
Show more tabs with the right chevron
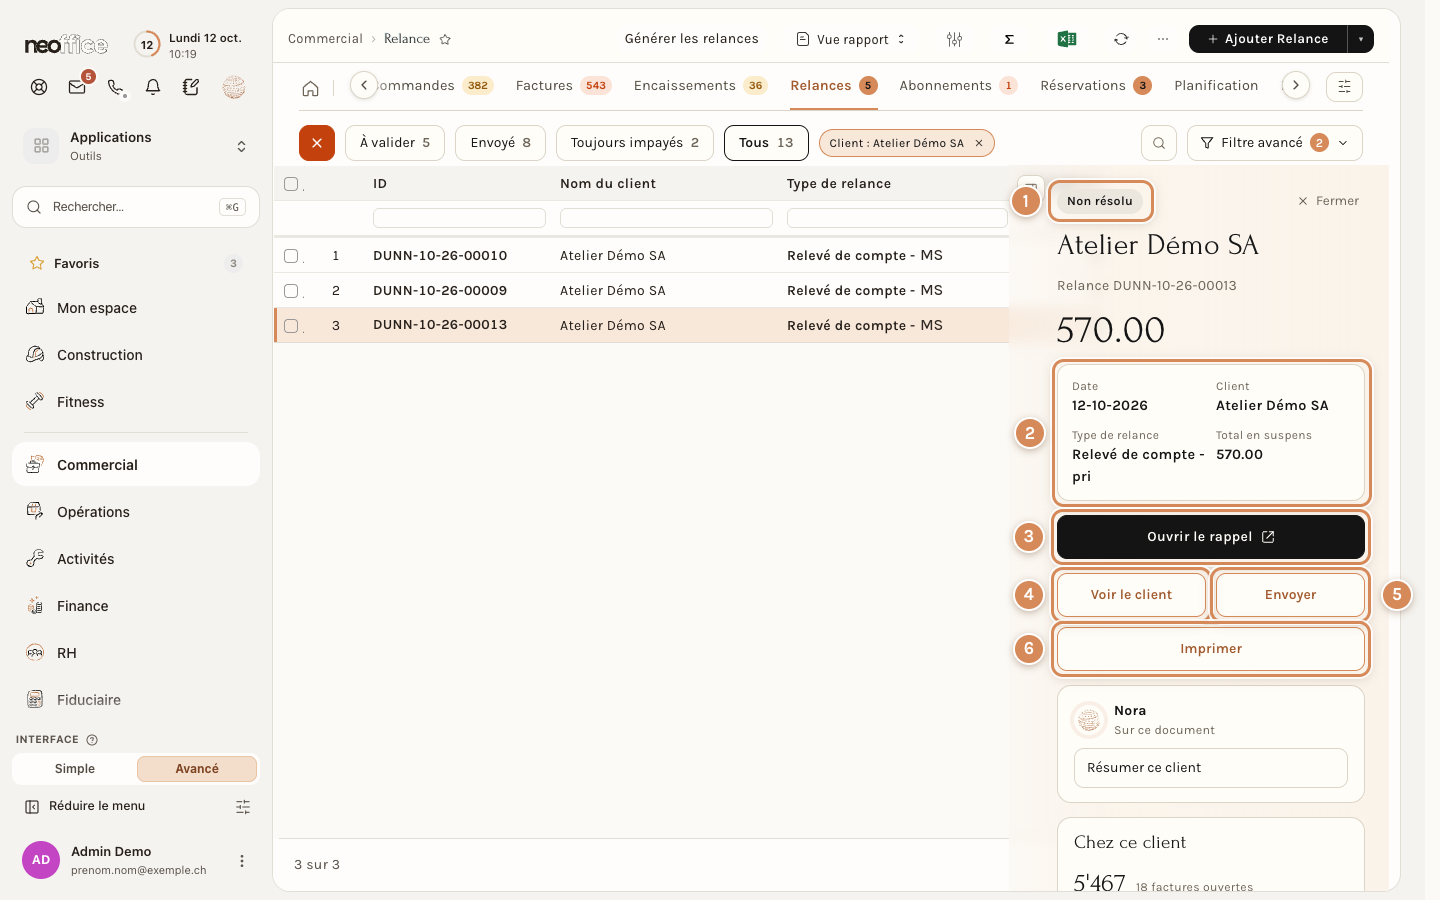[x=1296, y=85]
